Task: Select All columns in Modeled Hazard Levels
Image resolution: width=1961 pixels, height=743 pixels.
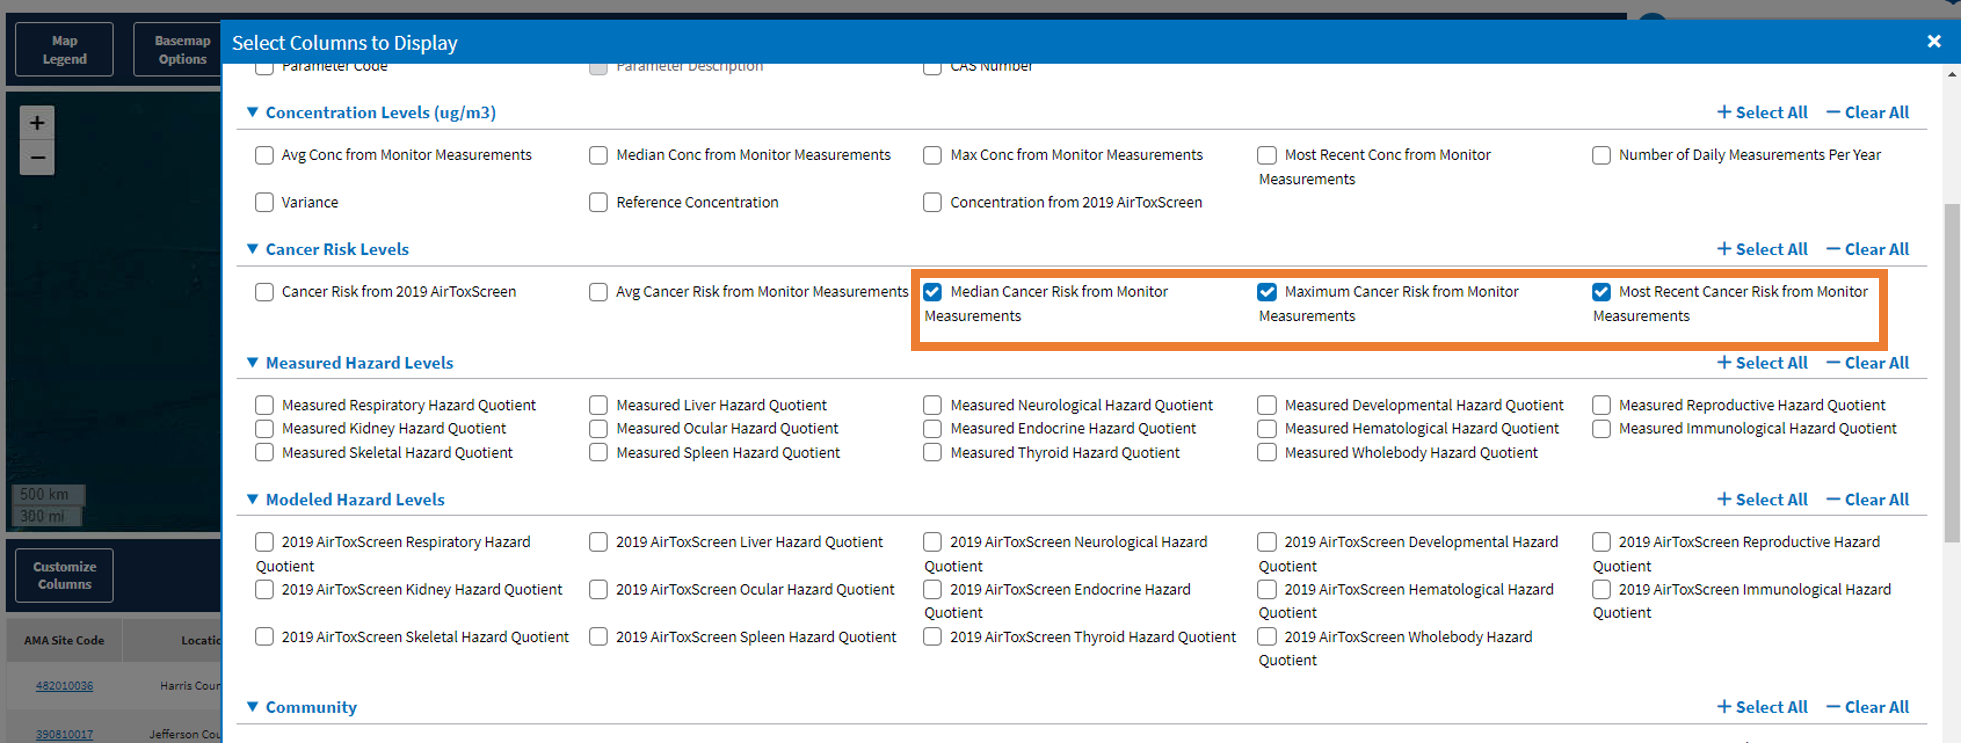Action: [1762, 499]
